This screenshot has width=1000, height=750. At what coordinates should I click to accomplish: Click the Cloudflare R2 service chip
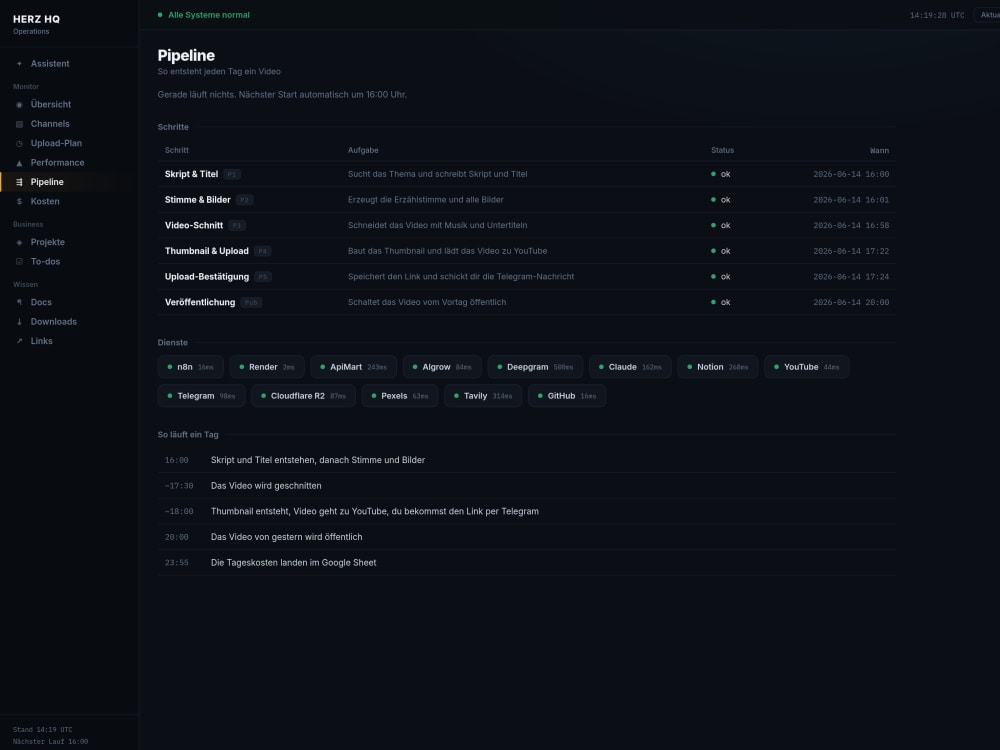(304, 396)
